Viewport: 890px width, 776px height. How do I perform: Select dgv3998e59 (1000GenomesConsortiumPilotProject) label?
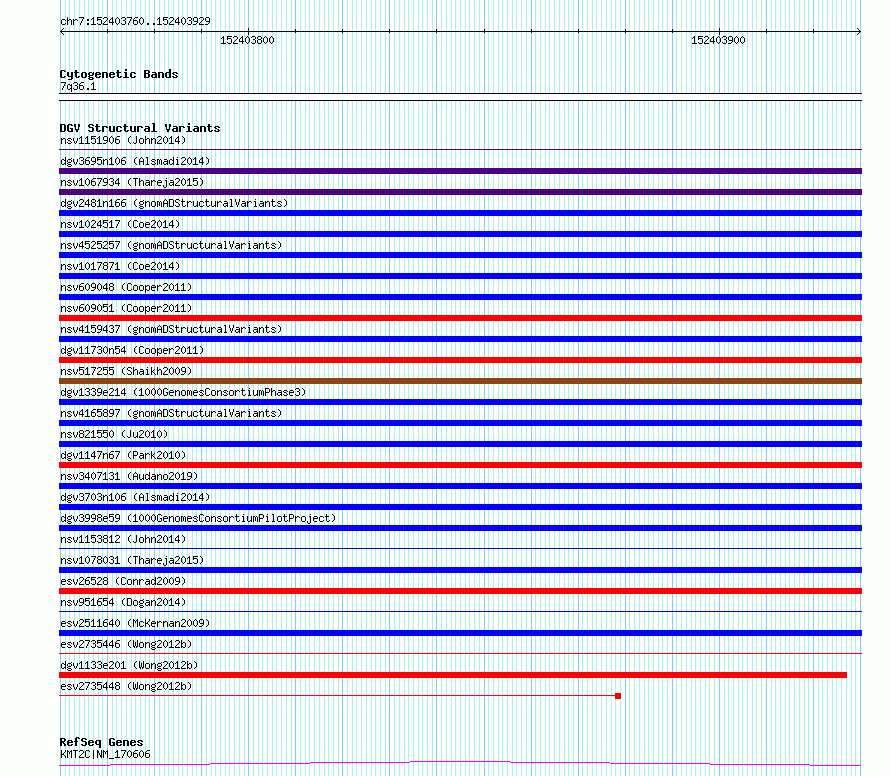coord(198,518)
